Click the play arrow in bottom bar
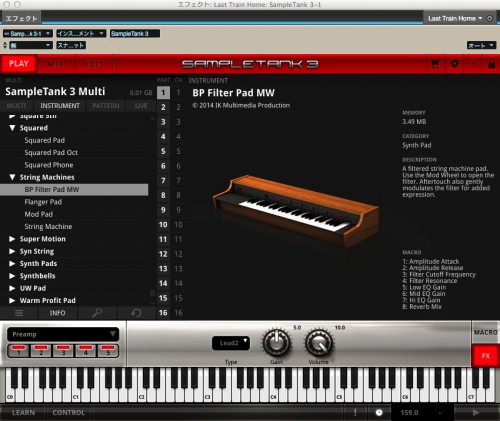Image resolution: width=500 pixels, height=421 pixels. coord(476,413)
